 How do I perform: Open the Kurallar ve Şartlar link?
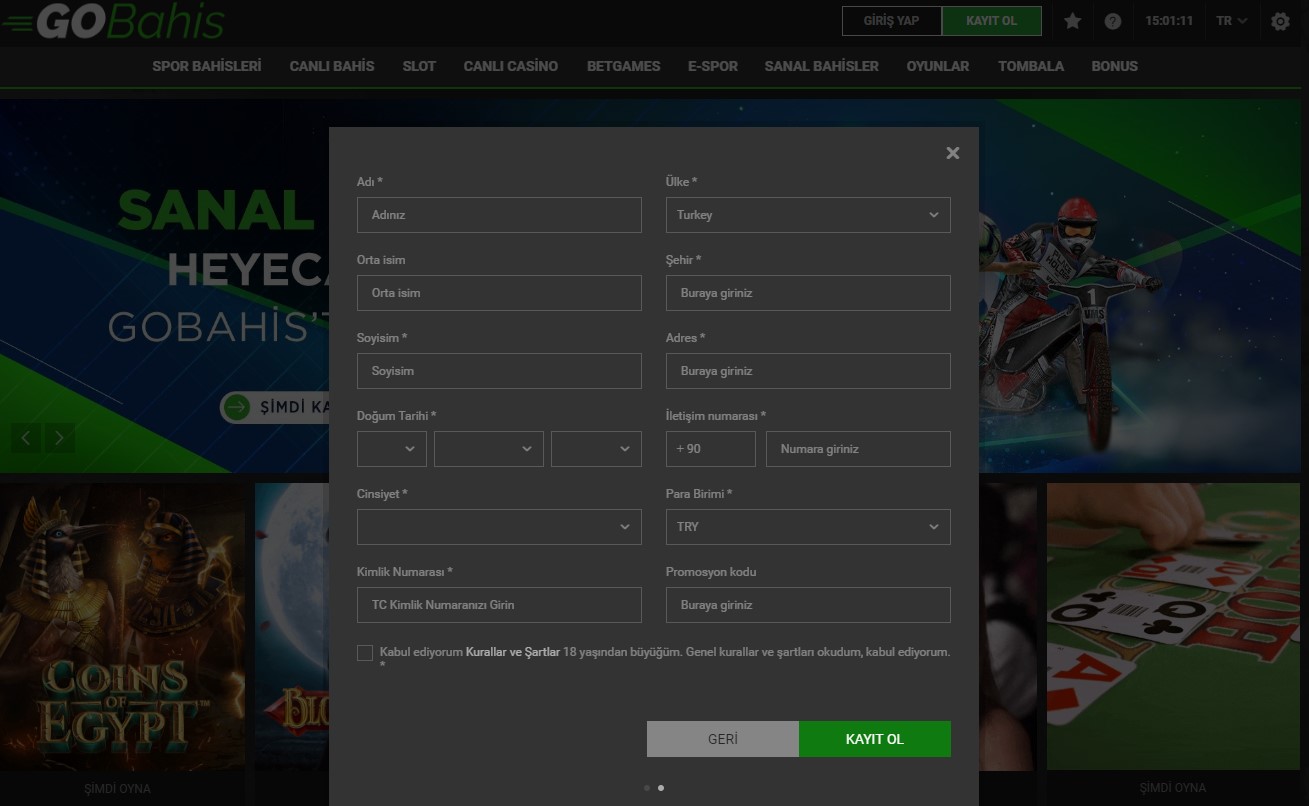513,652
